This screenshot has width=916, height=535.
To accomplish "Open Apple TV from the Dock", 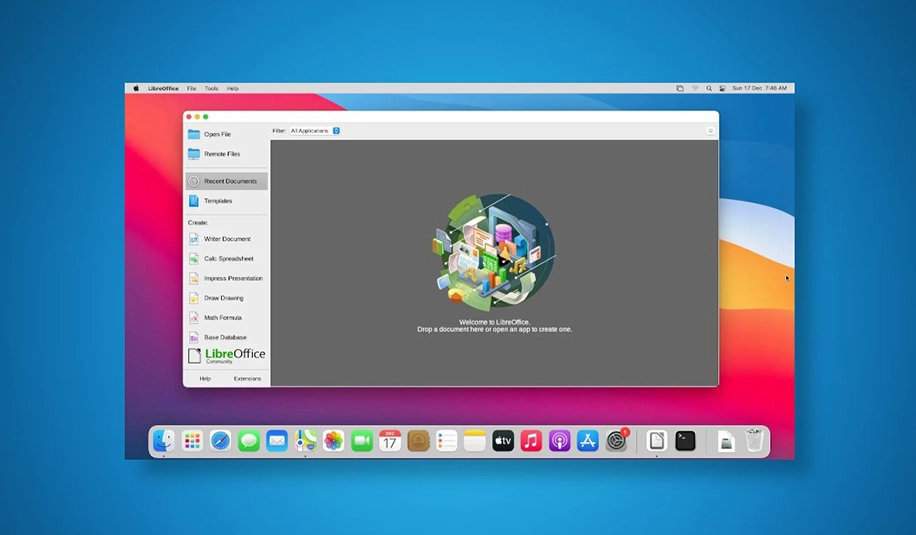I will (503, 441).
